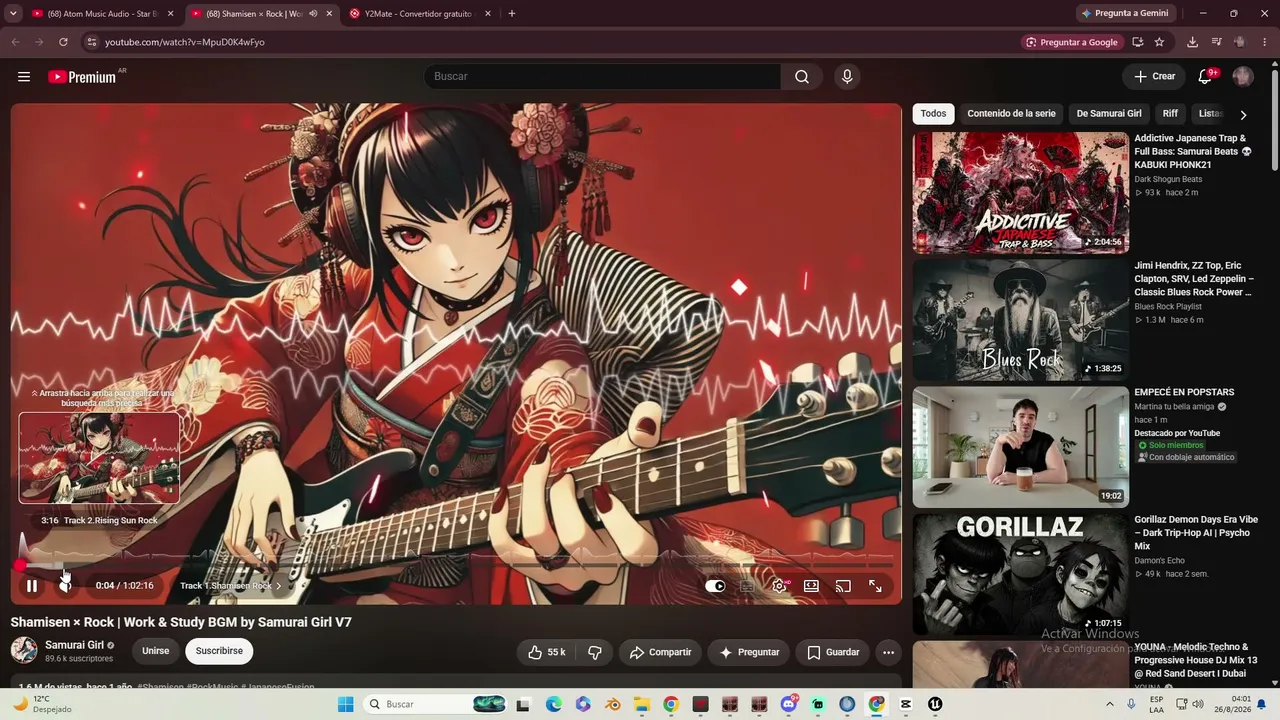Open the Windows Start menu

tap(346, 704)
